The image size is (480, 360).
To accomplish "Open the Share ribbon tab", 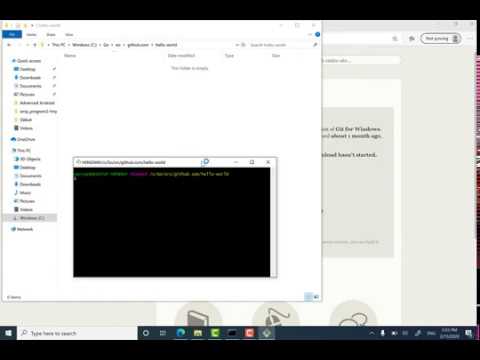I will [x=51, y=35].
